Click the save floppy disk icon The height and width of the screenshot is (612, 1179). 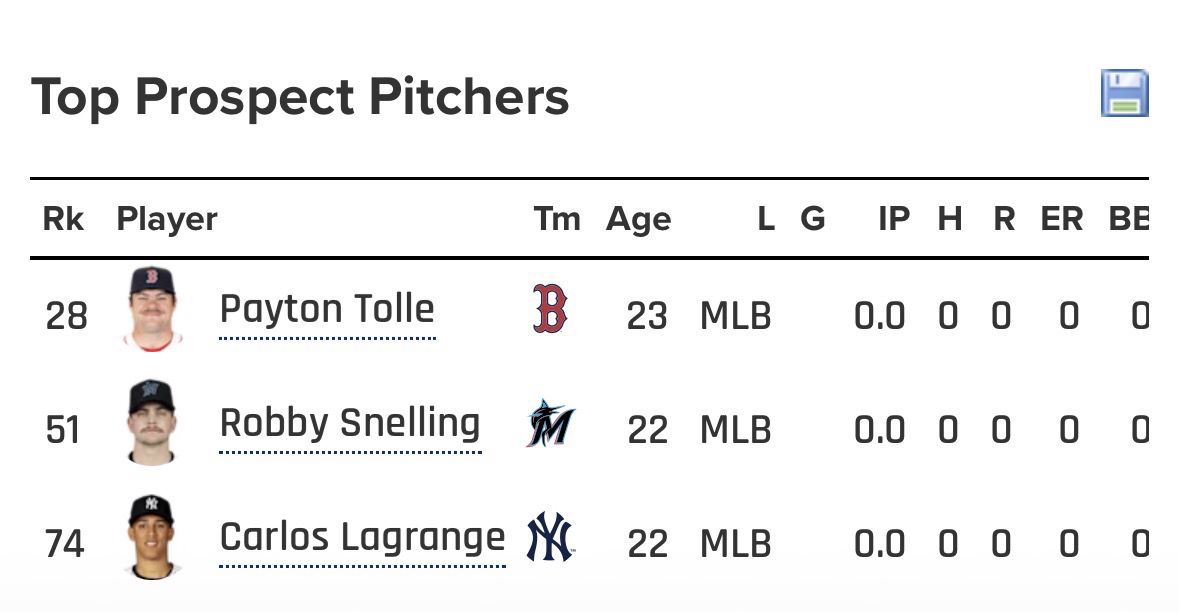[1124, 93]
